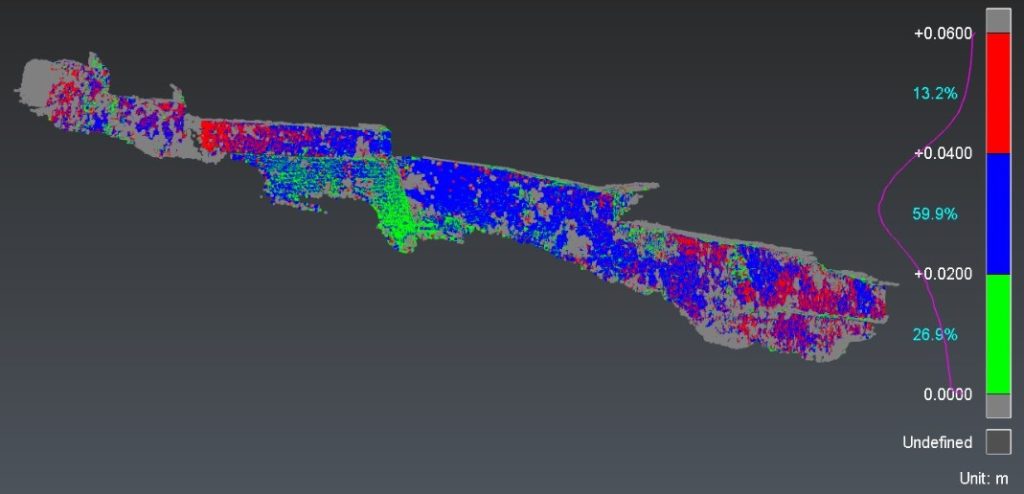1024x494 pixels.
Task: Click the bottom gray cap of the color bar
Action: pos(998,406)
